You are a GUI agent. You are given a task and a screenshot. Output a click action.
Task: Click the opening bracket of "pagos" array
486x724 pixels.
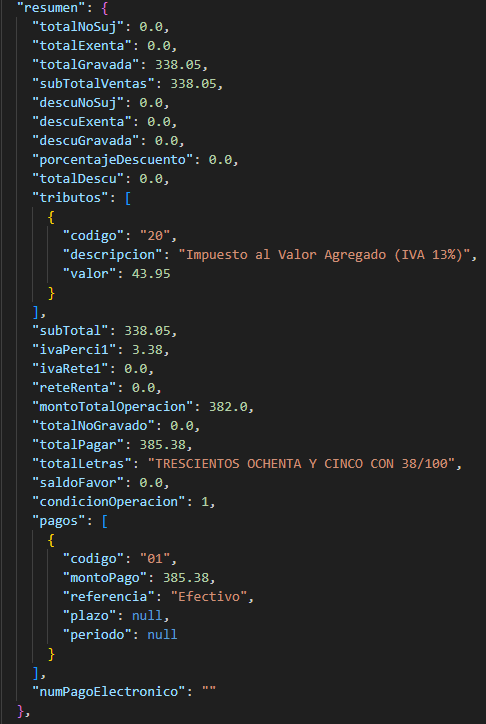coord(104,521)
